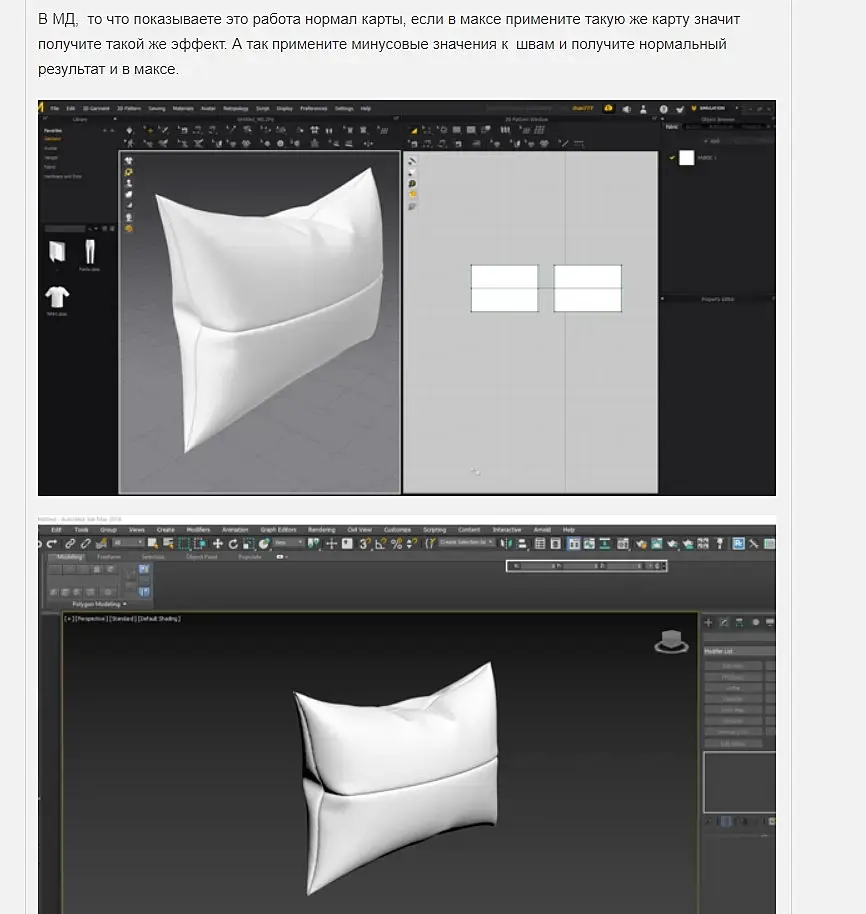866x914 pixels.
Task: Click the Simulation button in Marvelous Designer
Action: coord(708,108)
